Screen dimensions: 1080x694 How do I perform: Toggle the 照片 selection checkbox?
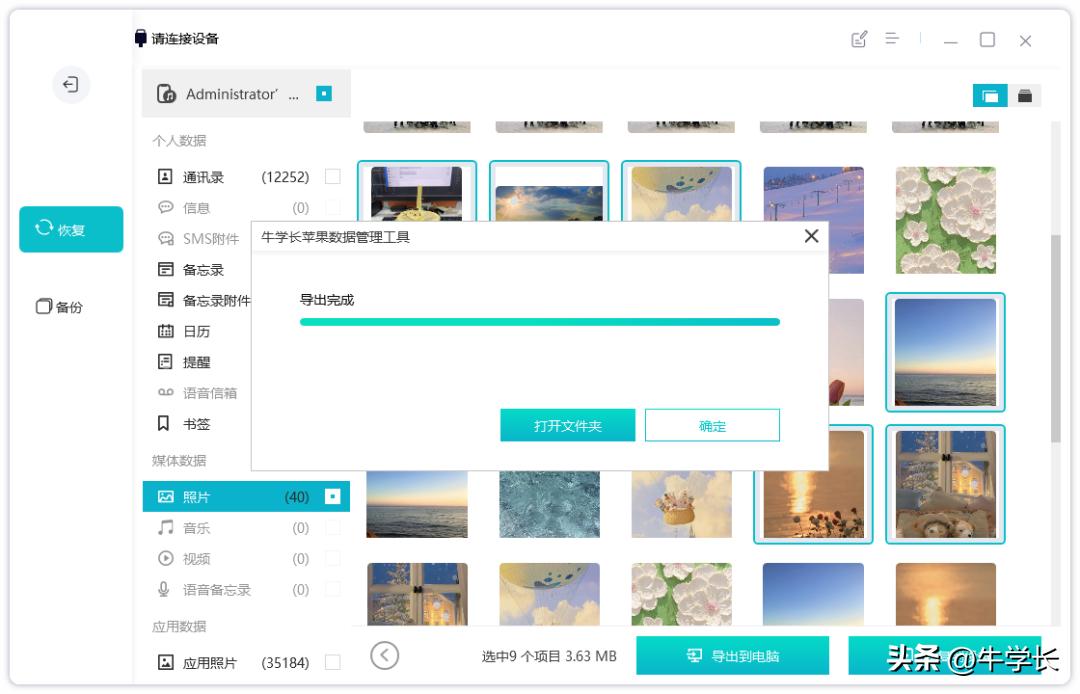tap(333, 496)
